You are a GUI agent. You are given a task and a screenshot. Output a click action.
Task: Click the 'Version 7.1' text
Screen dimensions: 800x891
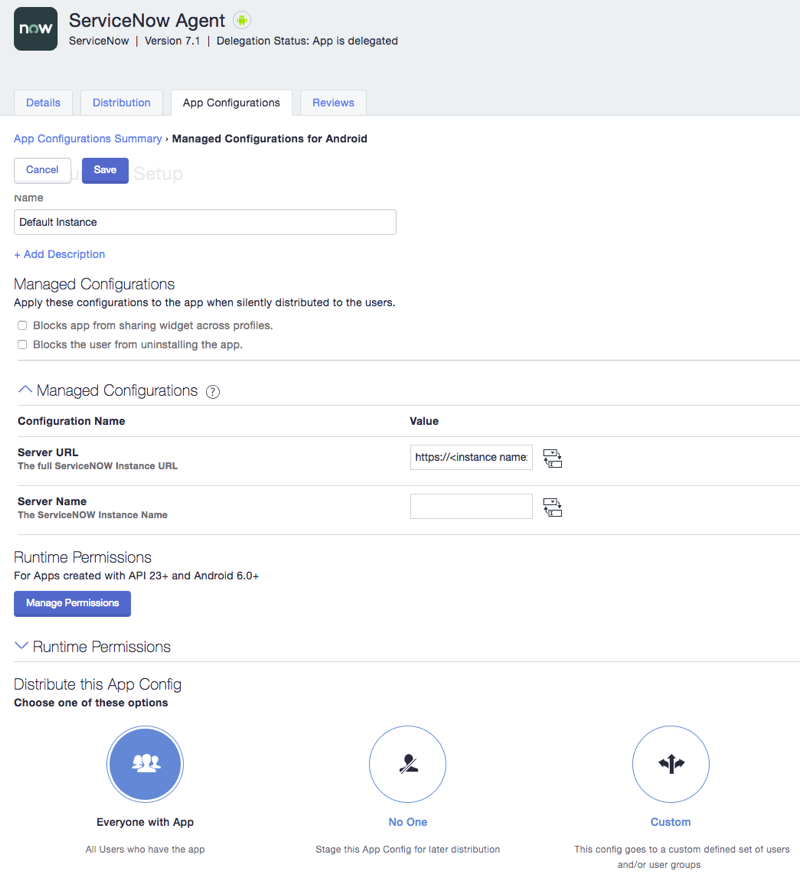(x=172, y=41)
